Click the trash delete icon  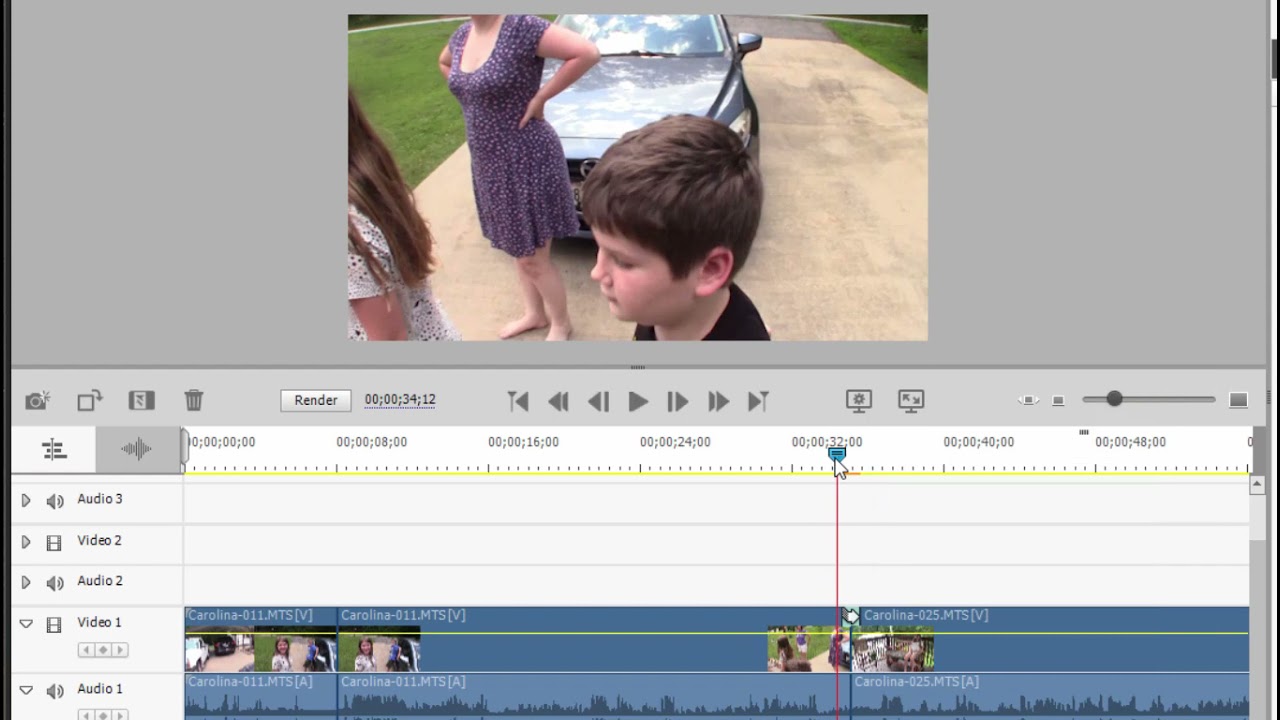[x=194, y=401]
